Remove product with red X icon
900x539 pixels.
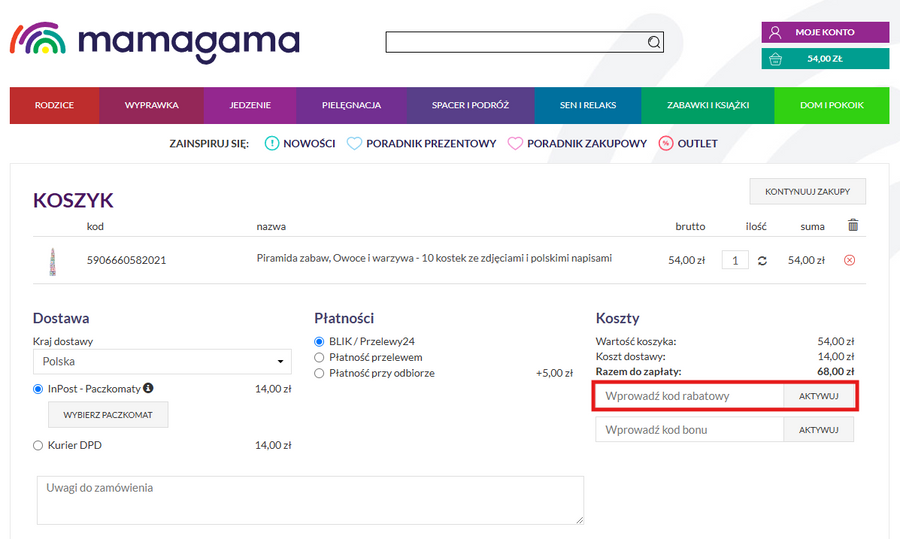(850, 260)
